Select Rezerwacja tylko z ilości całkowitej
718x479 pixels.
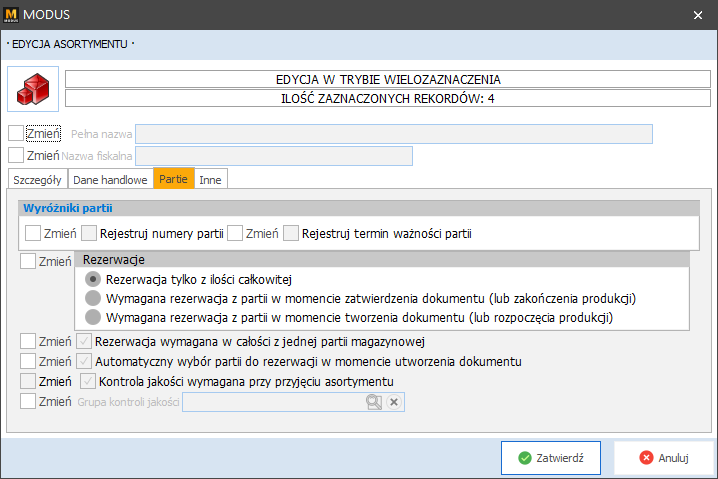coord(93,279)
